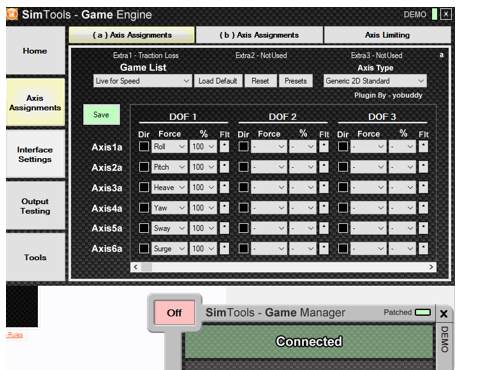The height and width of the screenshot is (370, 480).
Task: Toggle Flt button for Axis2a DOF 1
Action: coord(224,167)
